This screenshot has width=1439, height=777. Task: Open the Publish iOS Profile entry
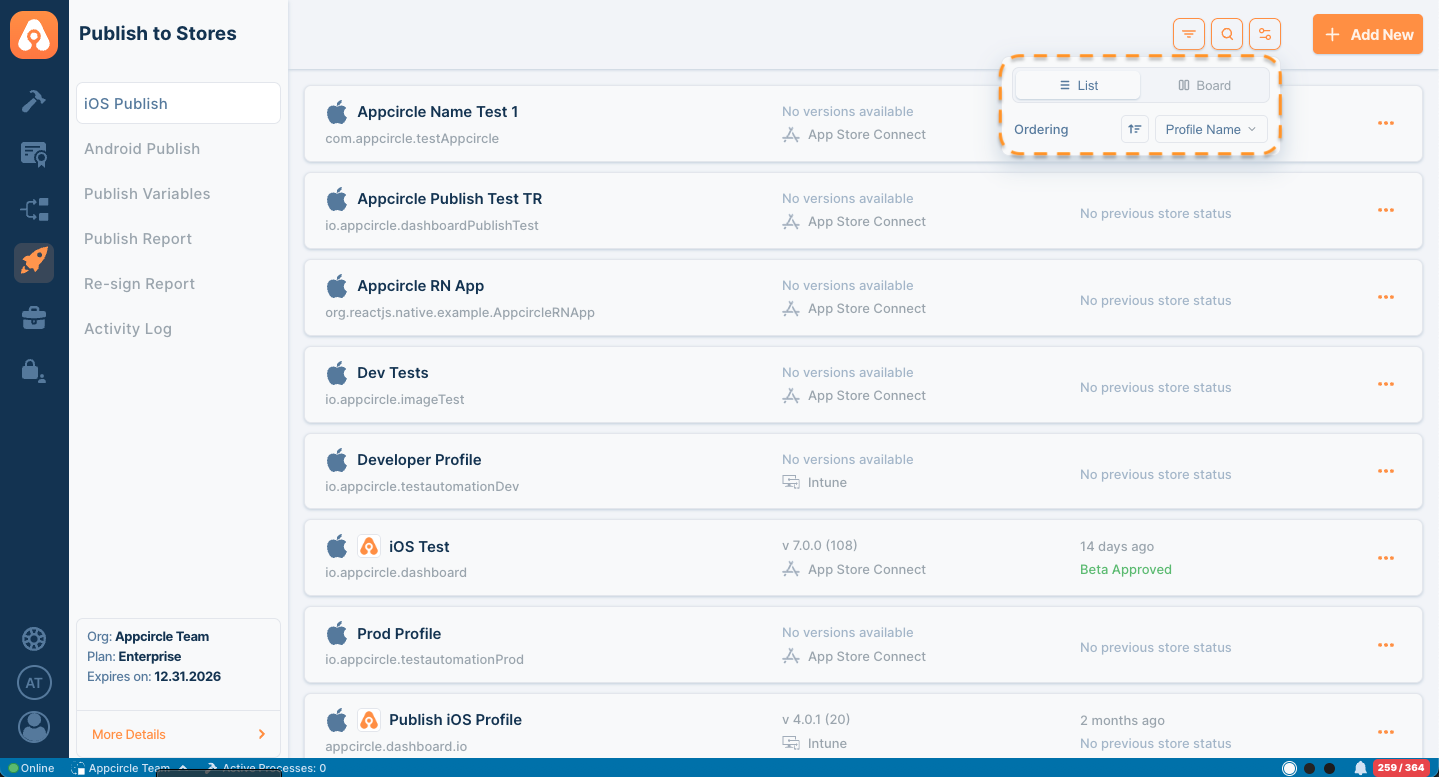863,725
